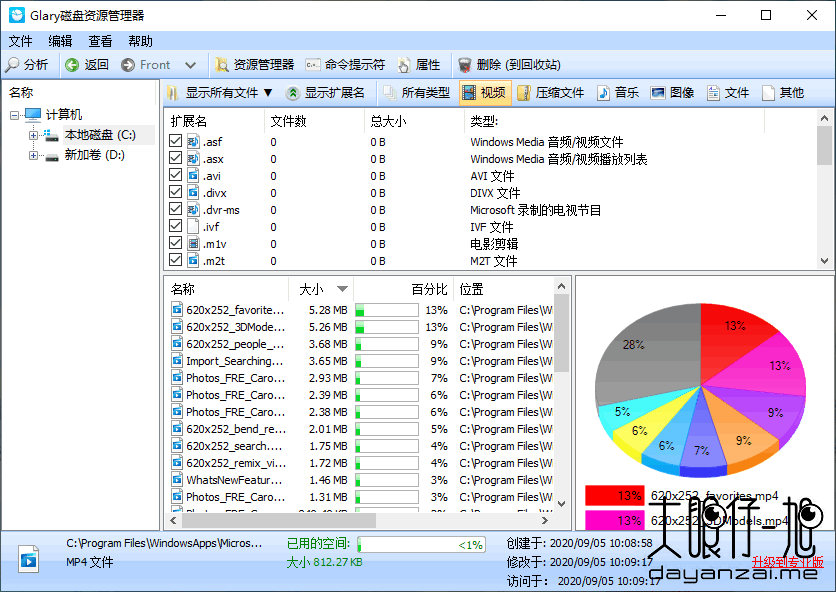Screen dimensions: 836x592
Task: Select the 620x252_bend_re file row
Action: pos(361,429)
